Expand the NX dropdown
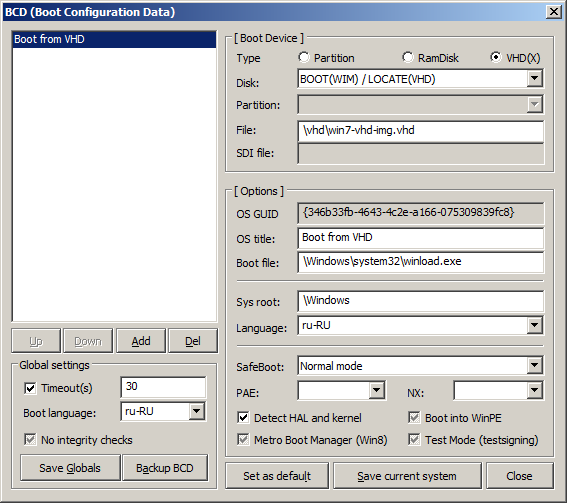 pyautogui.click(x=534, y=390)
